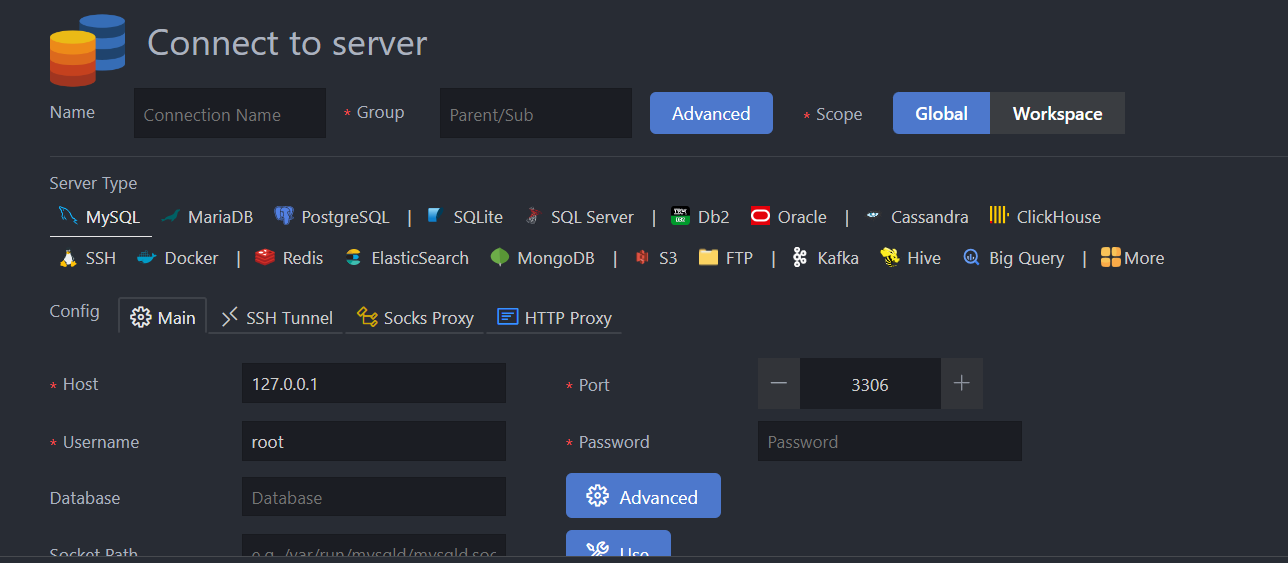
Task: Choose PostgreSQL elephant icon
Action: [x=283, y=216]
